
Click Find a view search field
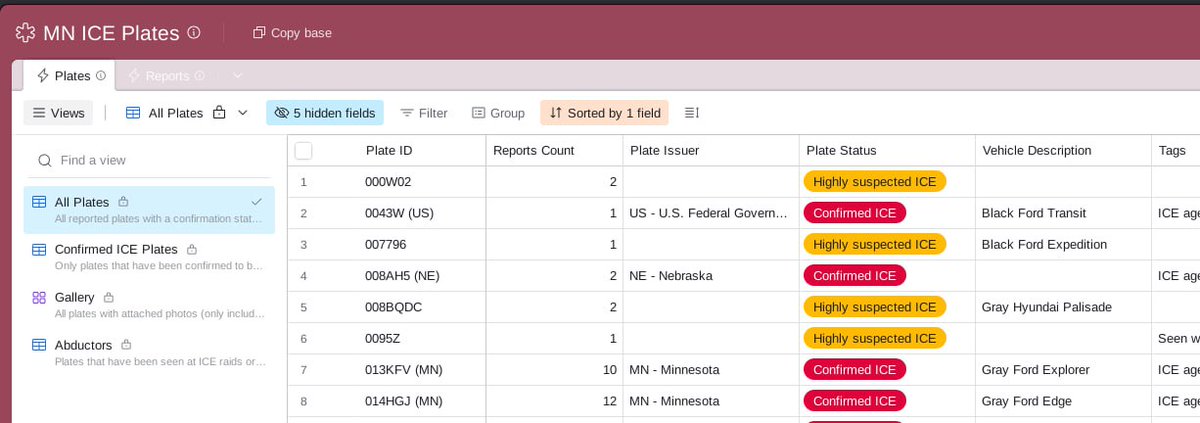click(150, 160)
